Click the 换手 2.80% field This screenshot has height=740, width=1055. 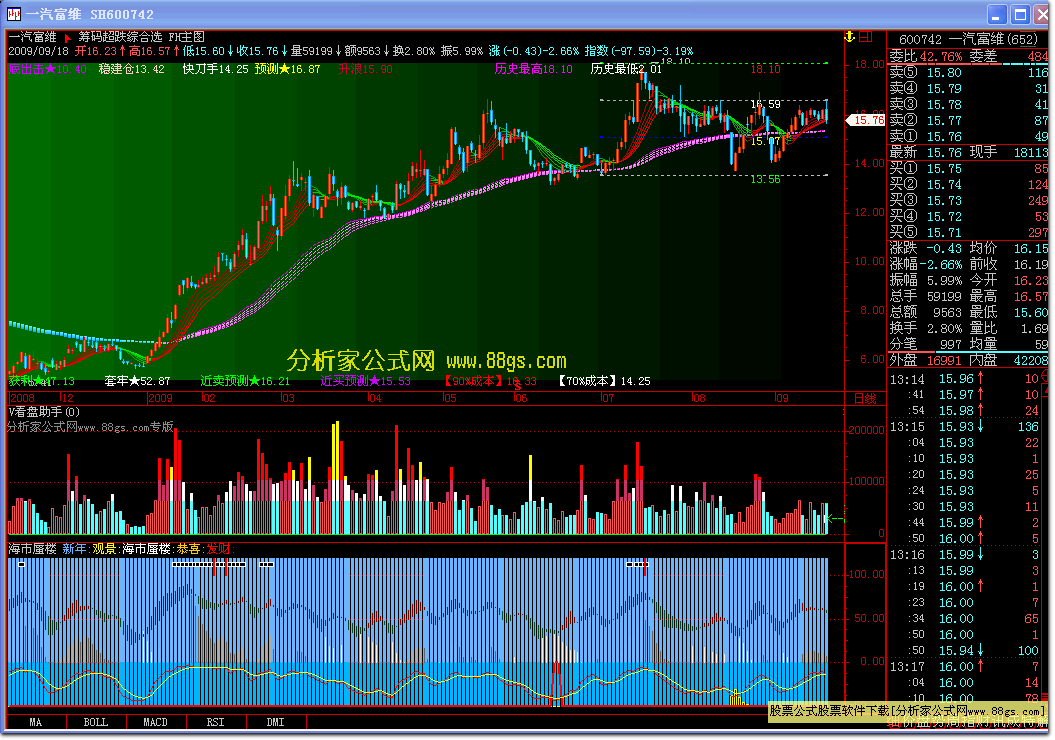coord(926,328)
